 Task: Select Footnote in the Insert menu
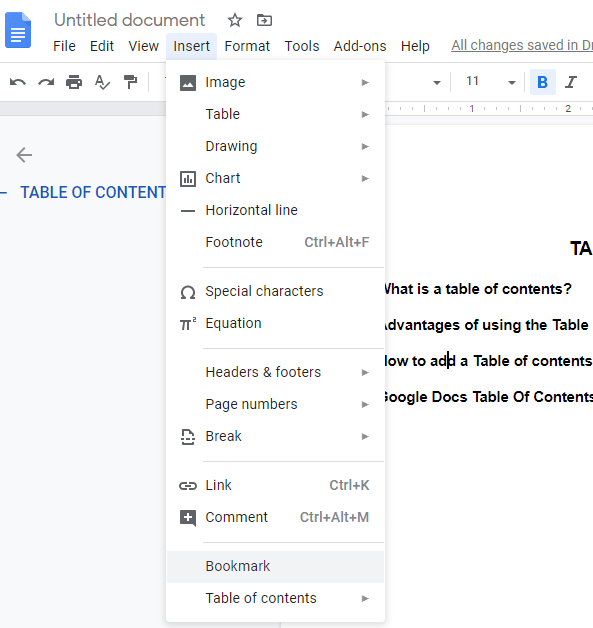[x=275, y=242]
